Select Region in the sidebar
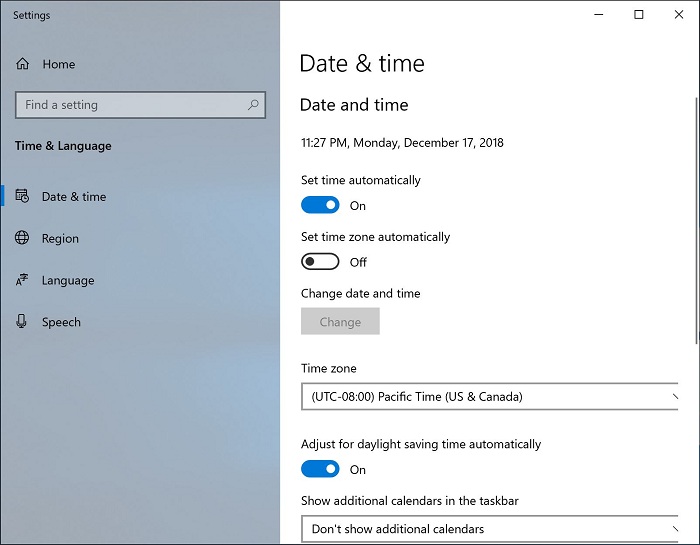700x545 pixels. point(60,239)
